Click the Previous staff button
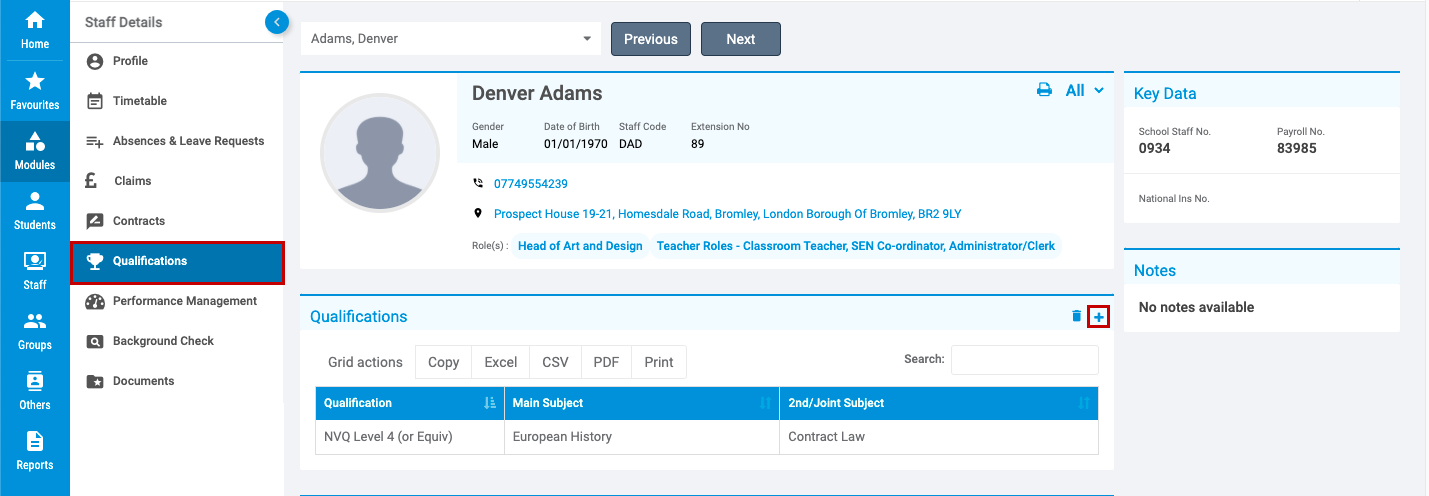Screen dimensions: 1429x496 click(x=650, y=39)
